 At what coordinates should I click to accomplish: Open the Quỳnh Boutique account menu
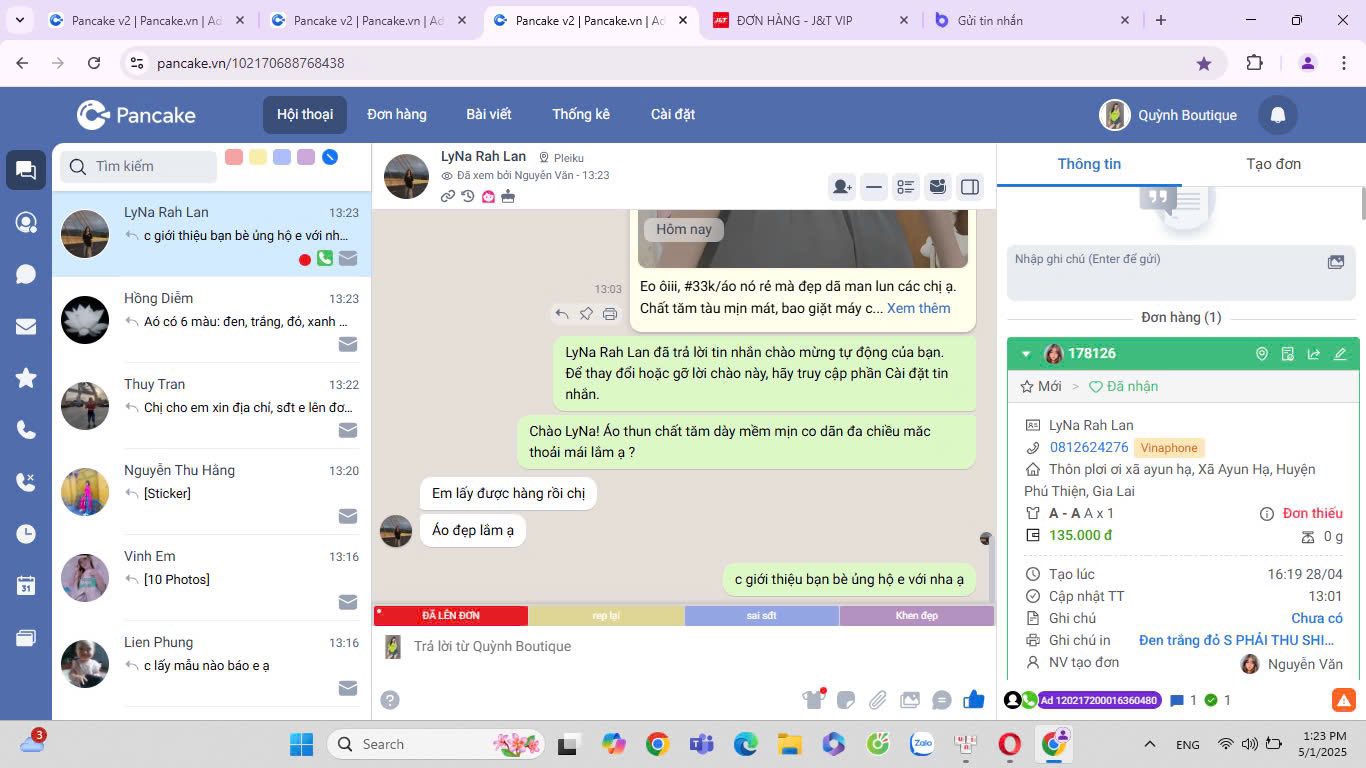tap(1168, 115)
